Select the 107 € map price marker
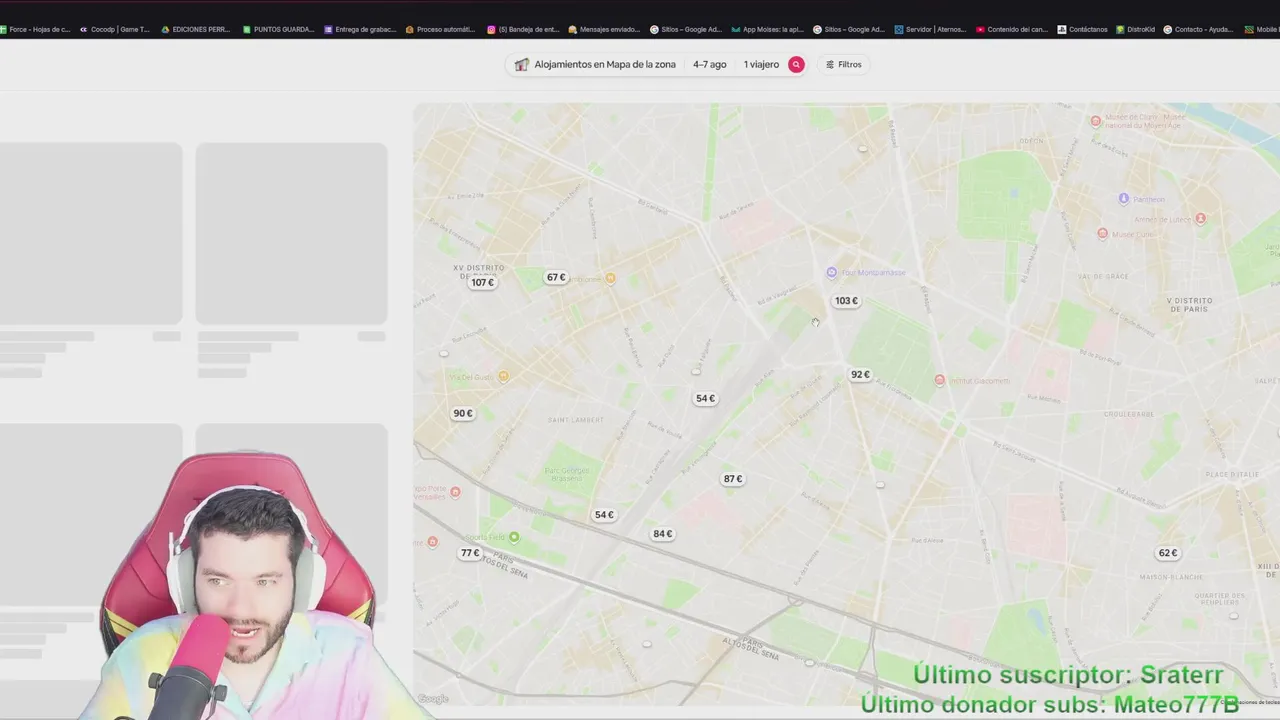This screenshot has height=720, width=1280. [482, 283]
